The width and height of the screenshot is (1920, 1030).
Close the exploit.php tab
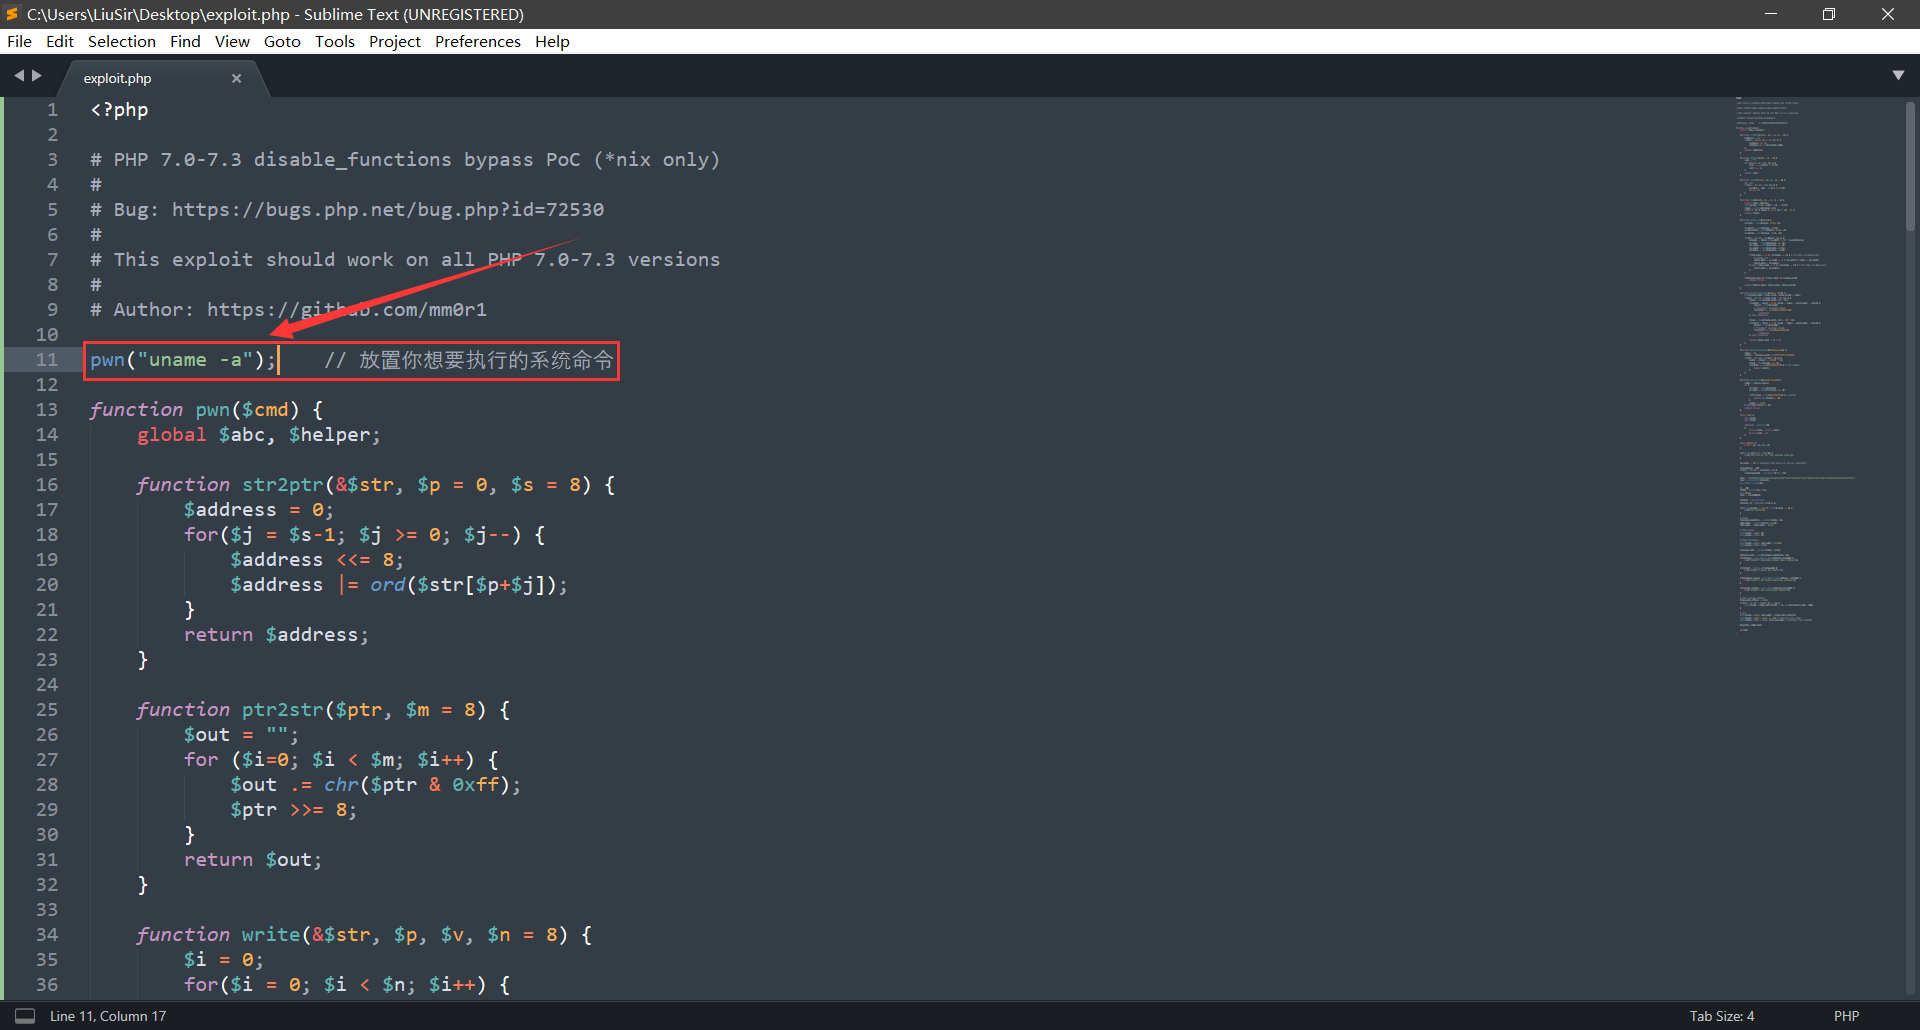[x=237, y=78]
